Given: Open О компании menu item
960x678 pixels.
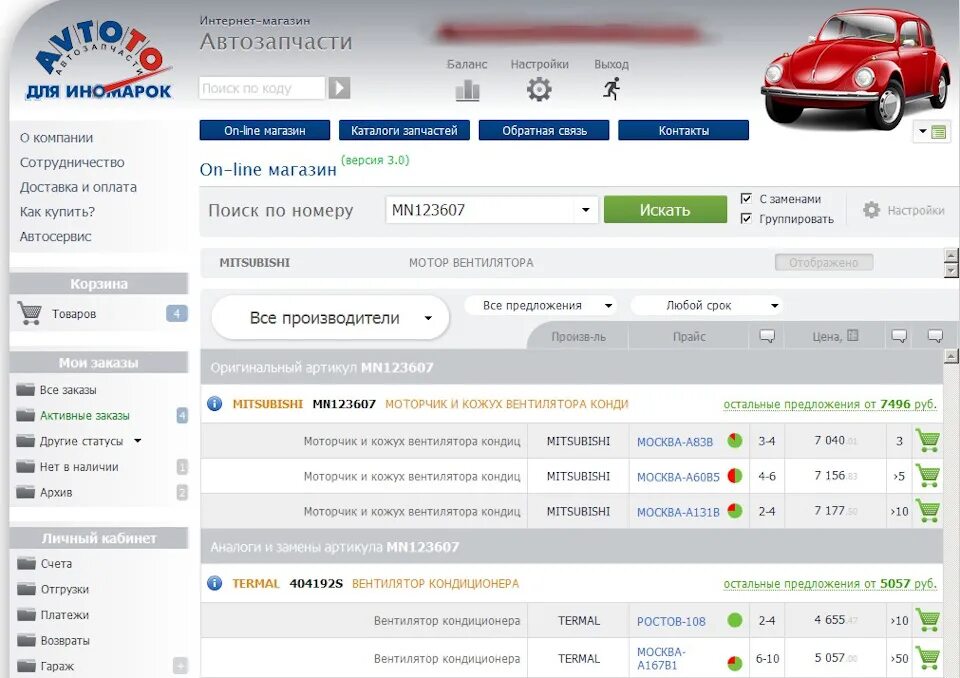Looking at the screenshot, I should coord(56,138).
